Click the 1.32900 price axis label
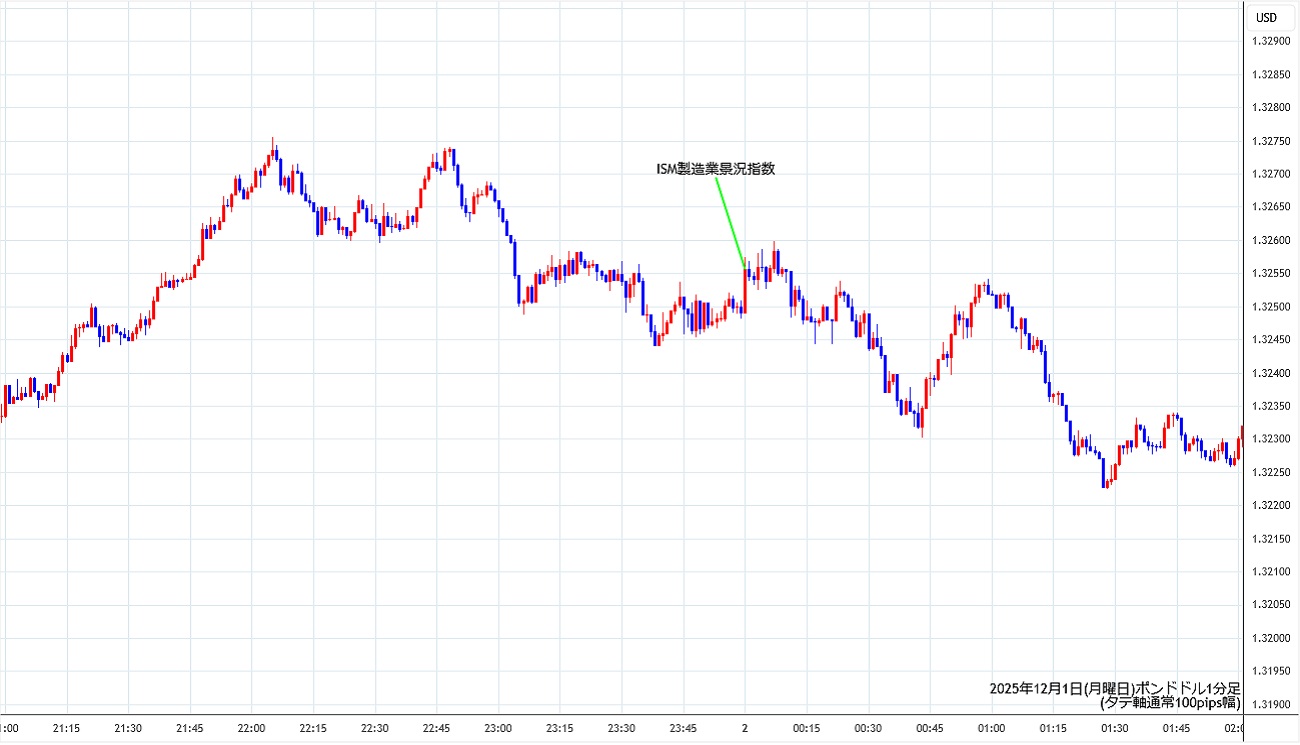1300x745 pixels. pos(1269,41)
